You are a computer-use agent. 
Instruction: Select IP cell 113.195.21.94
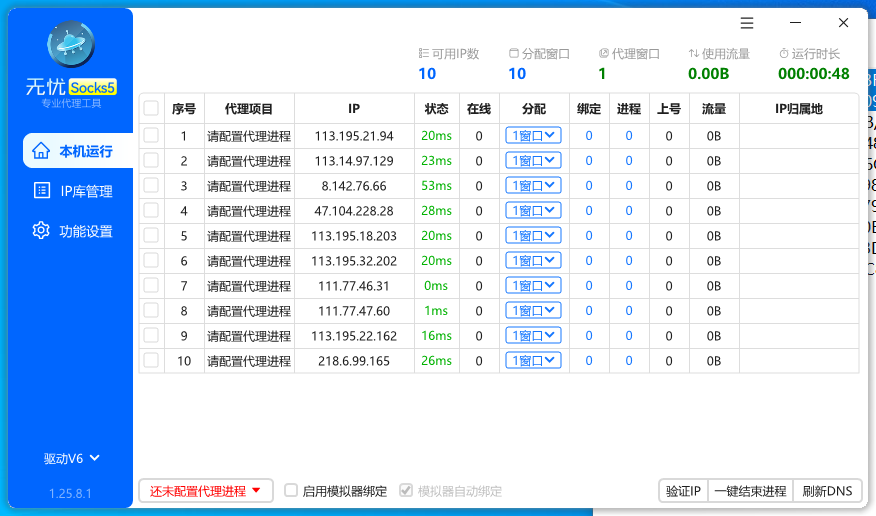pos(354,136)
